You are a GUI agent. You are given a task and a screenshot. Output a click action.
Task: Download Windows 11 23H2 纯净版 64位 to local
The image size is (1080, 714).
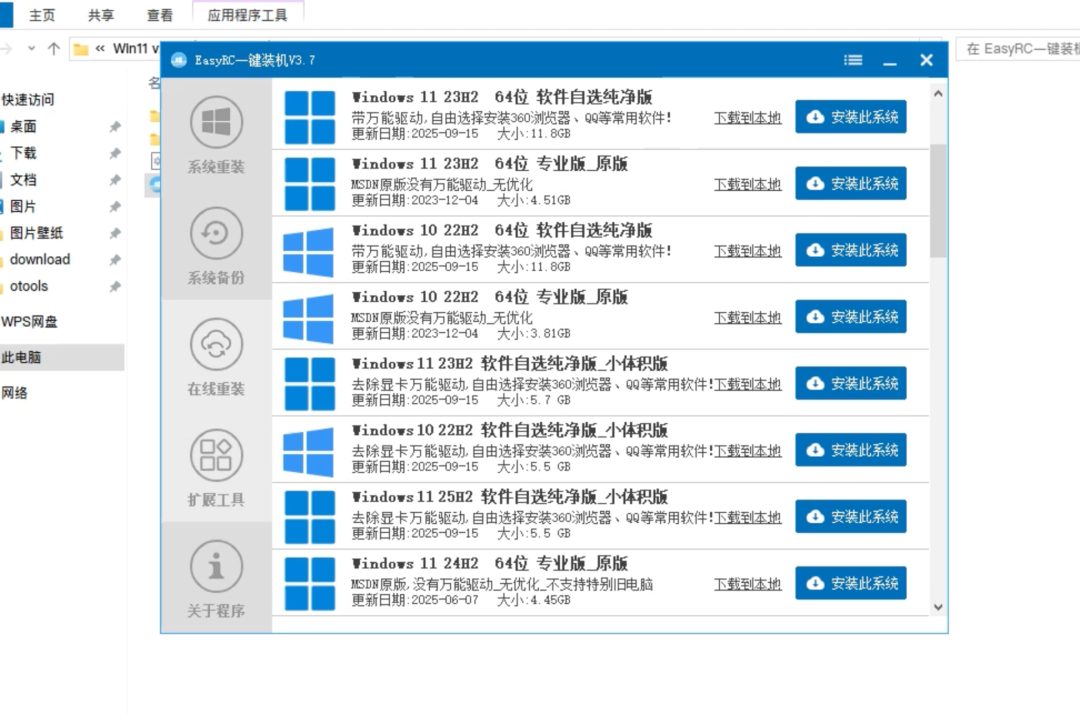pos(747,118)
